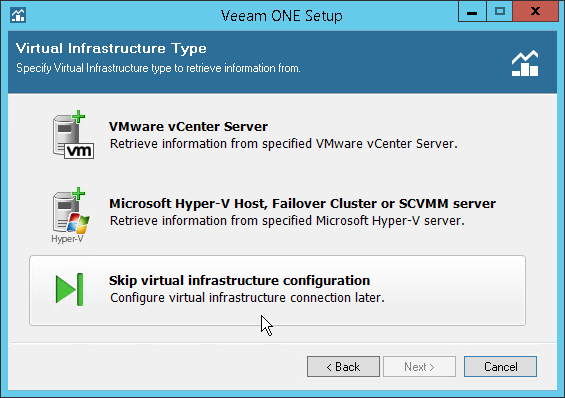The height and width of the screenshot is (398, 565).
Task: Maximize the Veeam ONE Setup window
Action: point(500,12)
